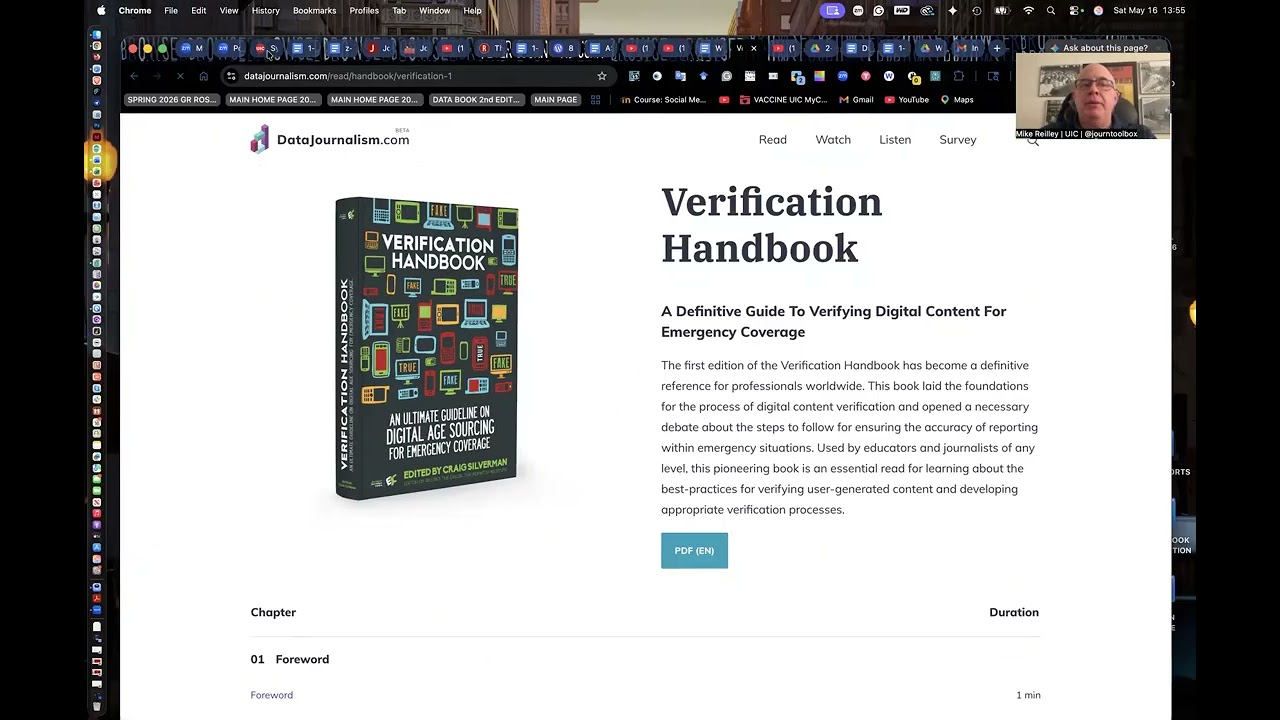Image resolution: width=1280 pixels, height=720 pixels.
Task: Open the Listen section
Action: tap(895, 140)
